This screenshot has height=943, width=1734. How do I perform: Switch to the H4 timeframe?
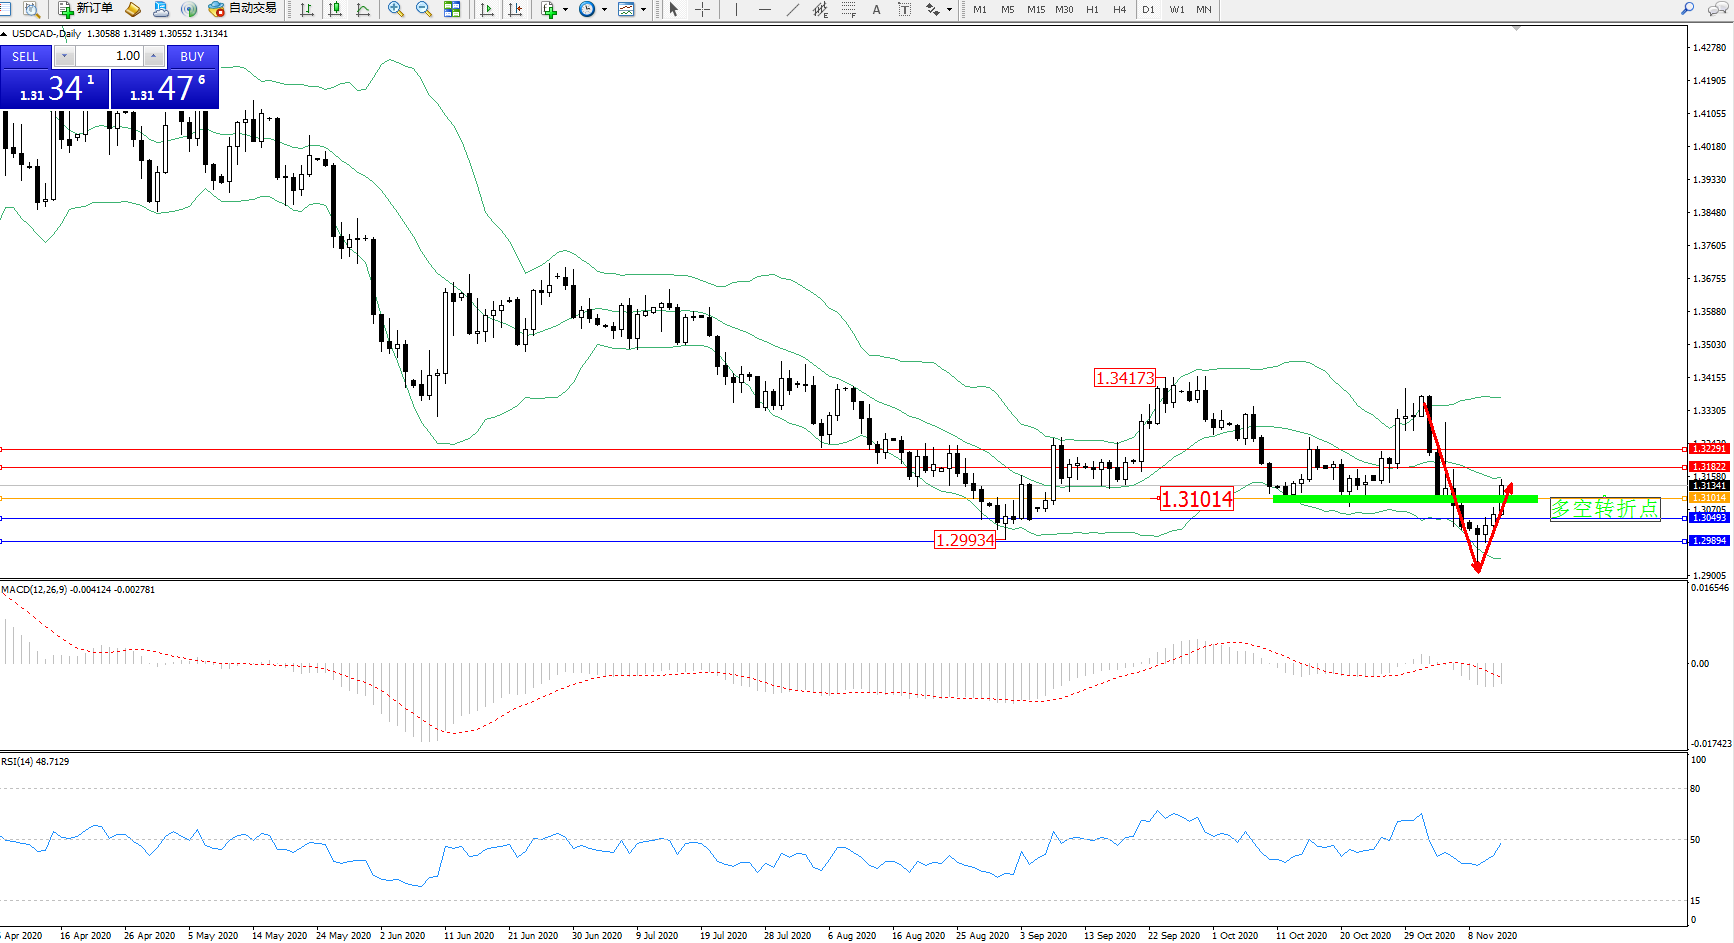click(x=1119, y=9)
